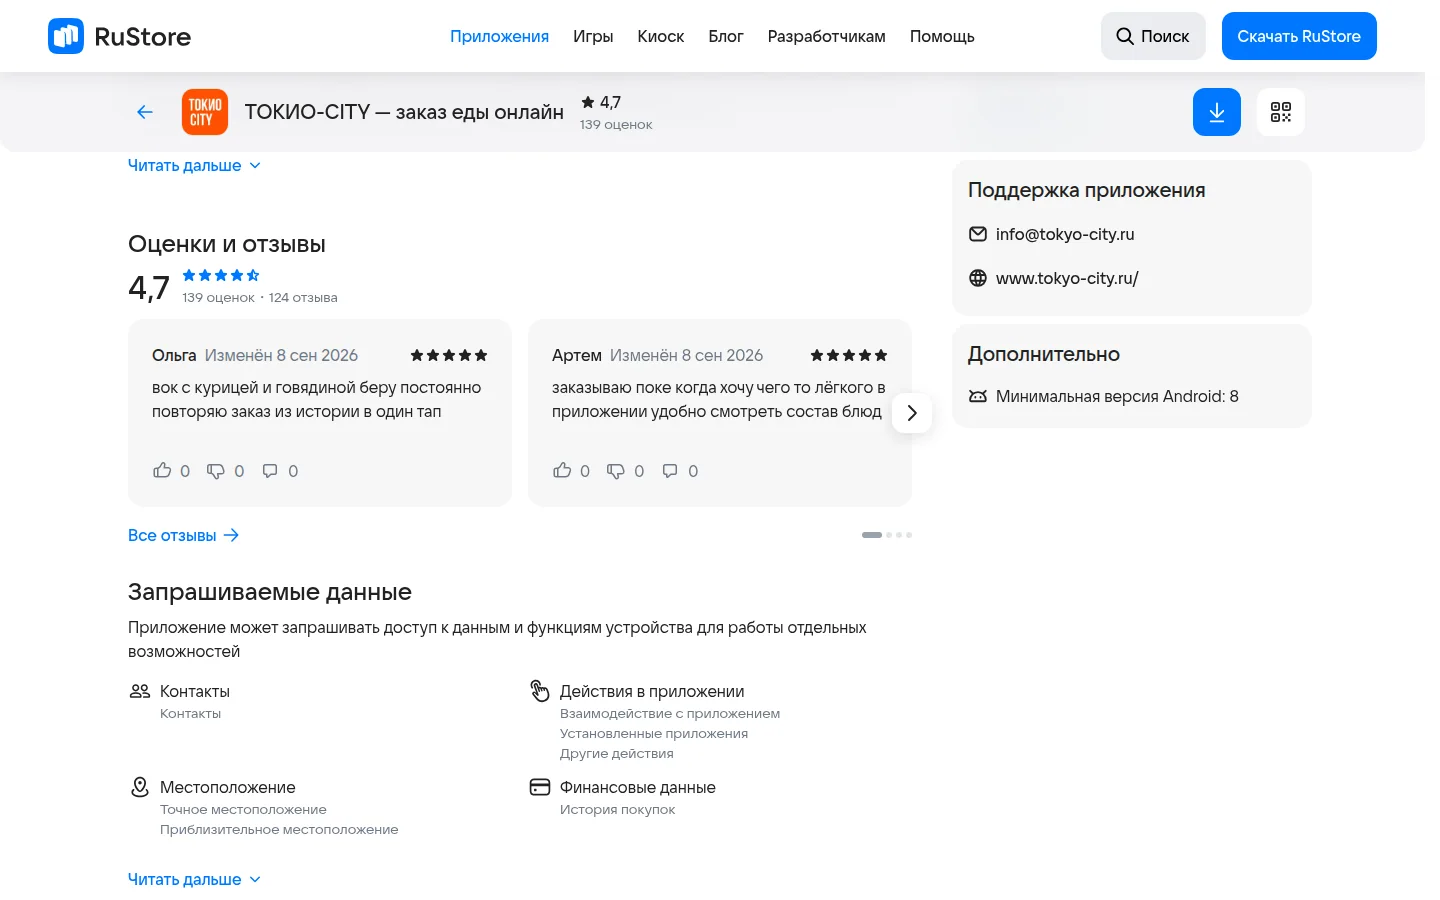Viewport: 1440px width, 900px height.
Task: Click the Финансовые данные card icon
Action: click(540, 787)
